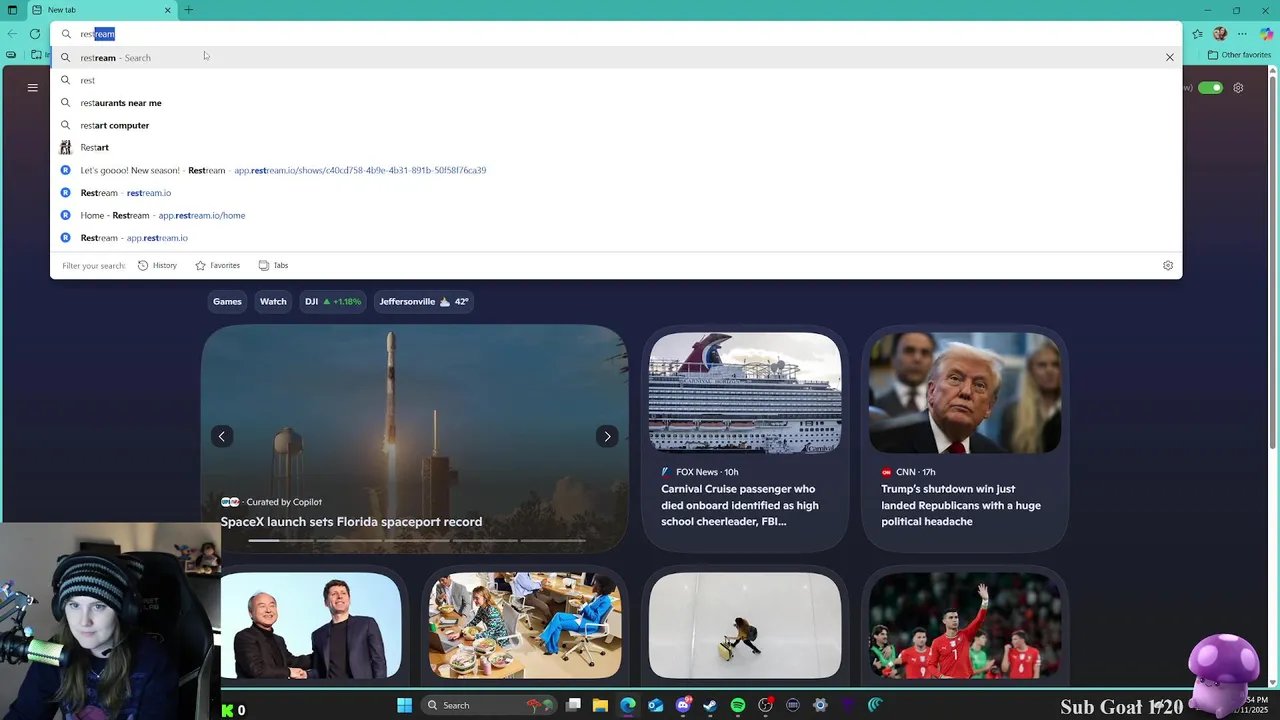
Task: Open the Favorites hub star icon
Action: (x=1197, y=34)
